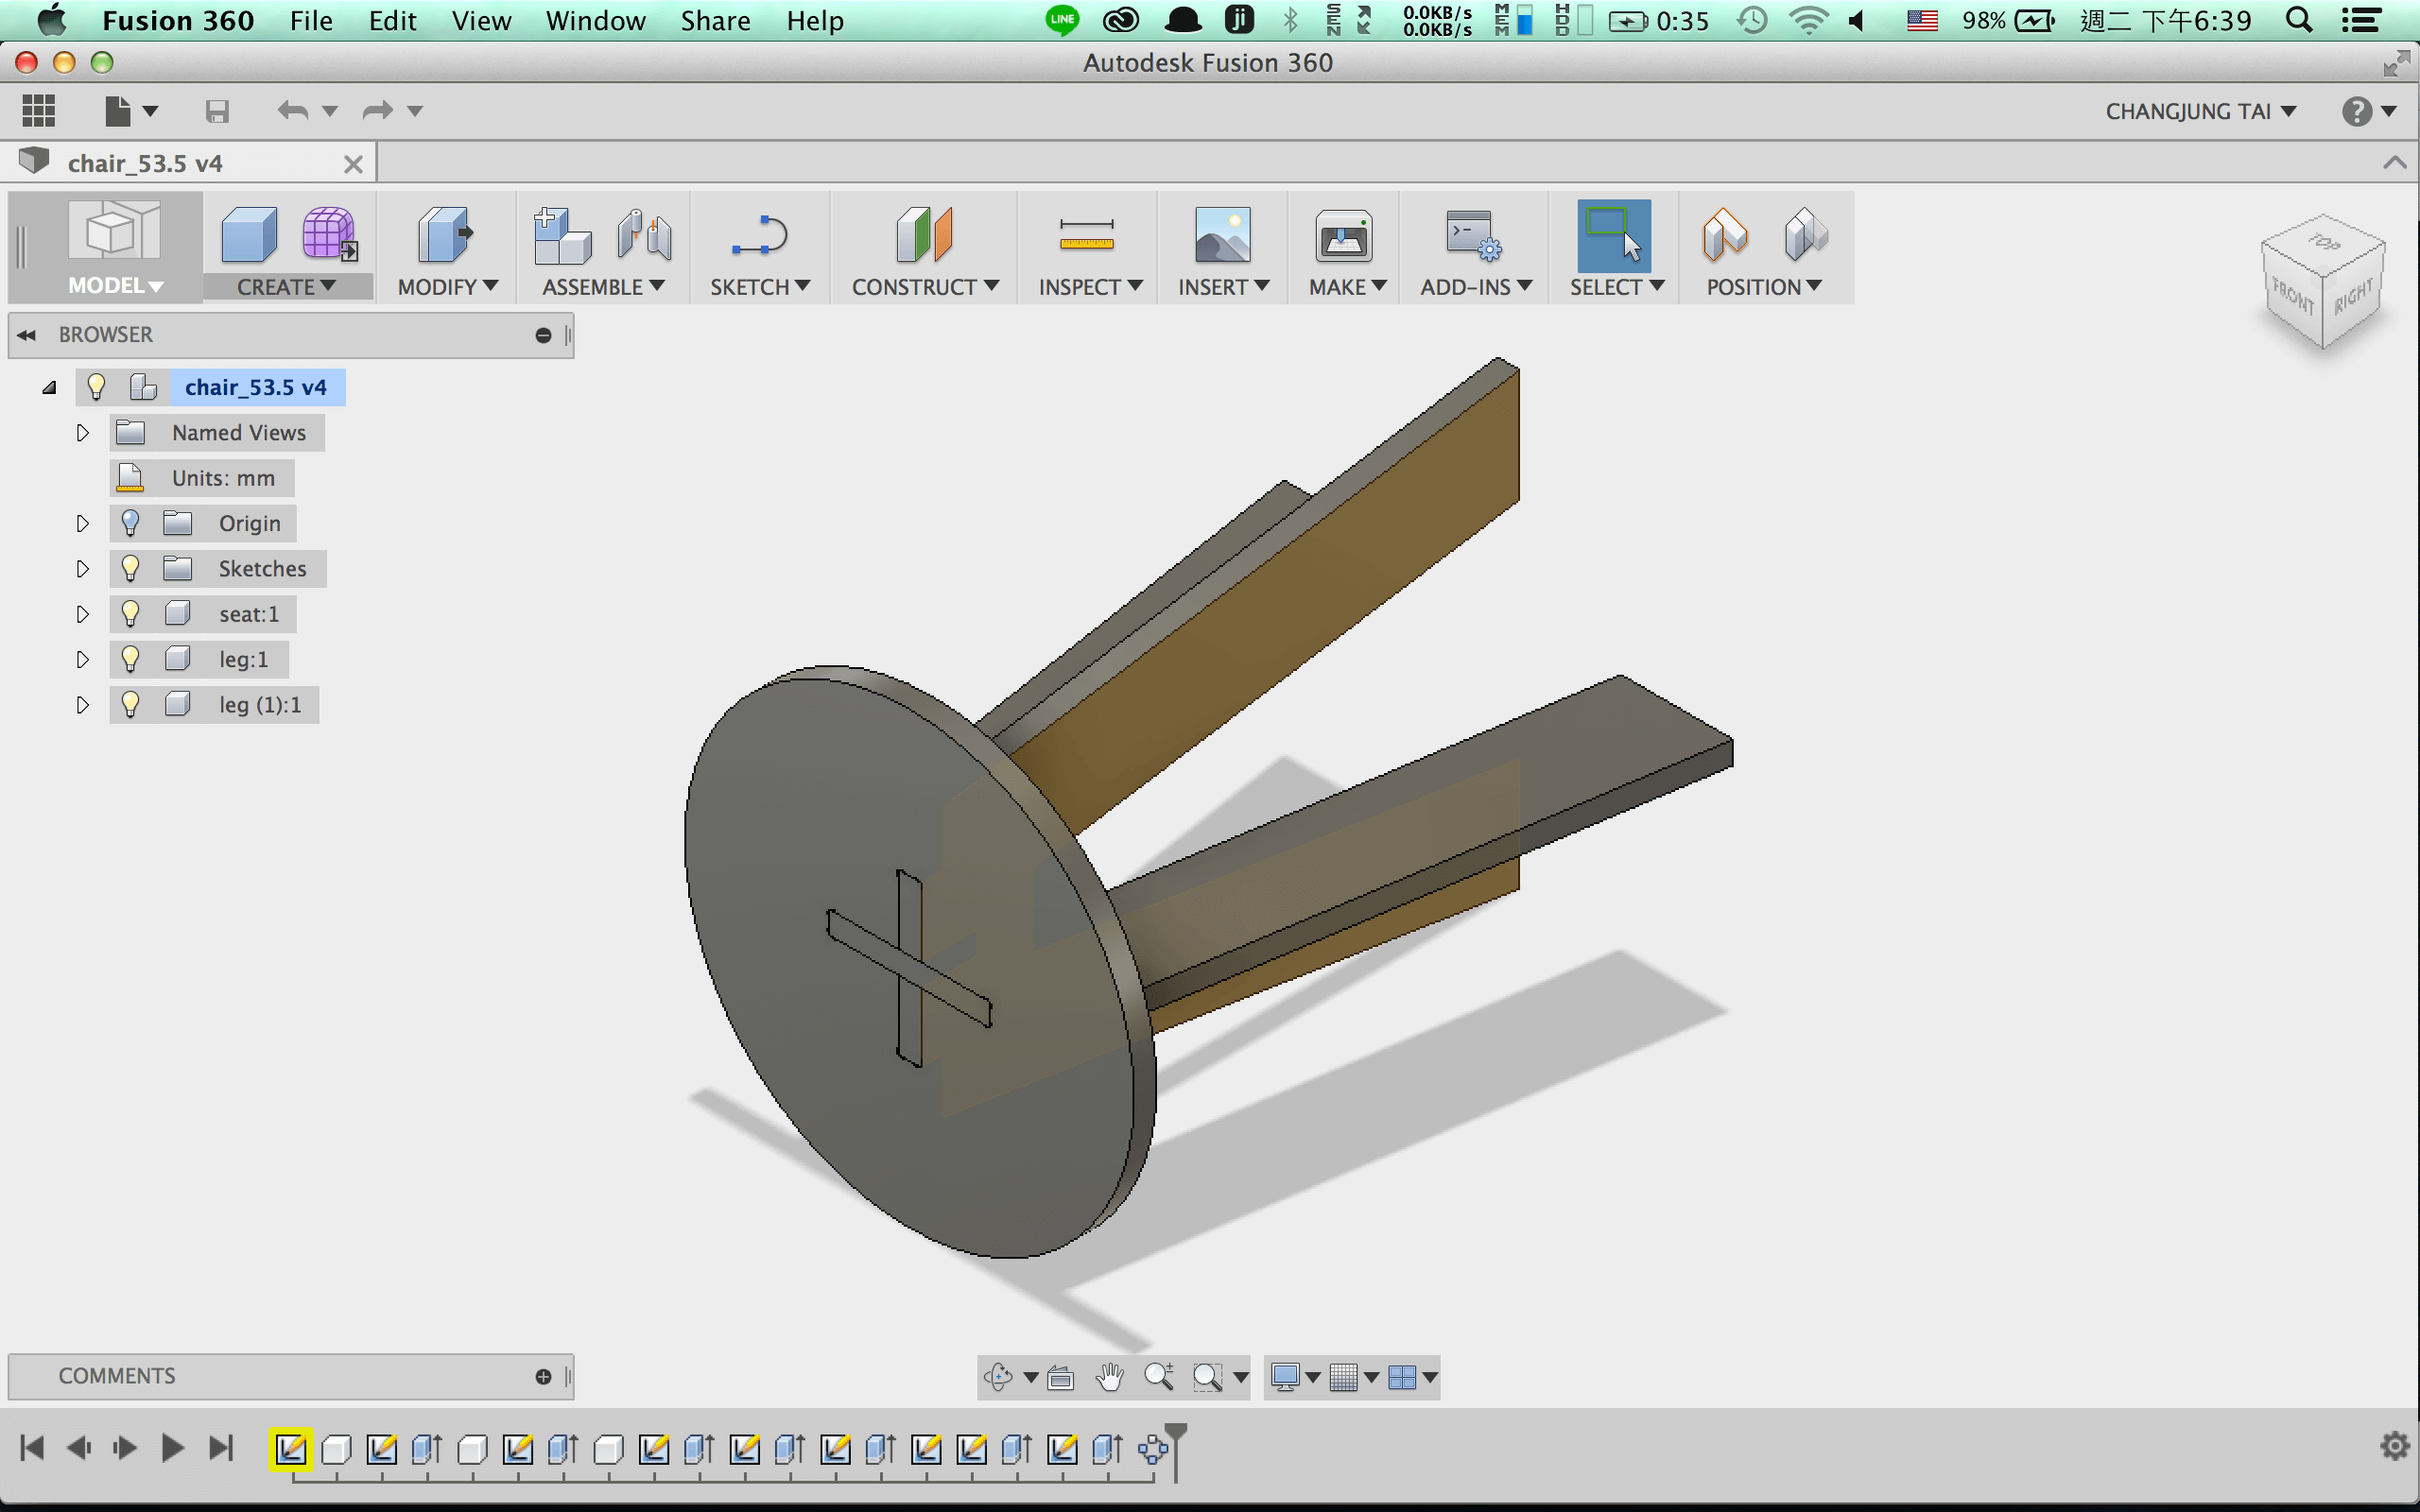
Task: Open the Share menu
Action: tap(715, 20)
